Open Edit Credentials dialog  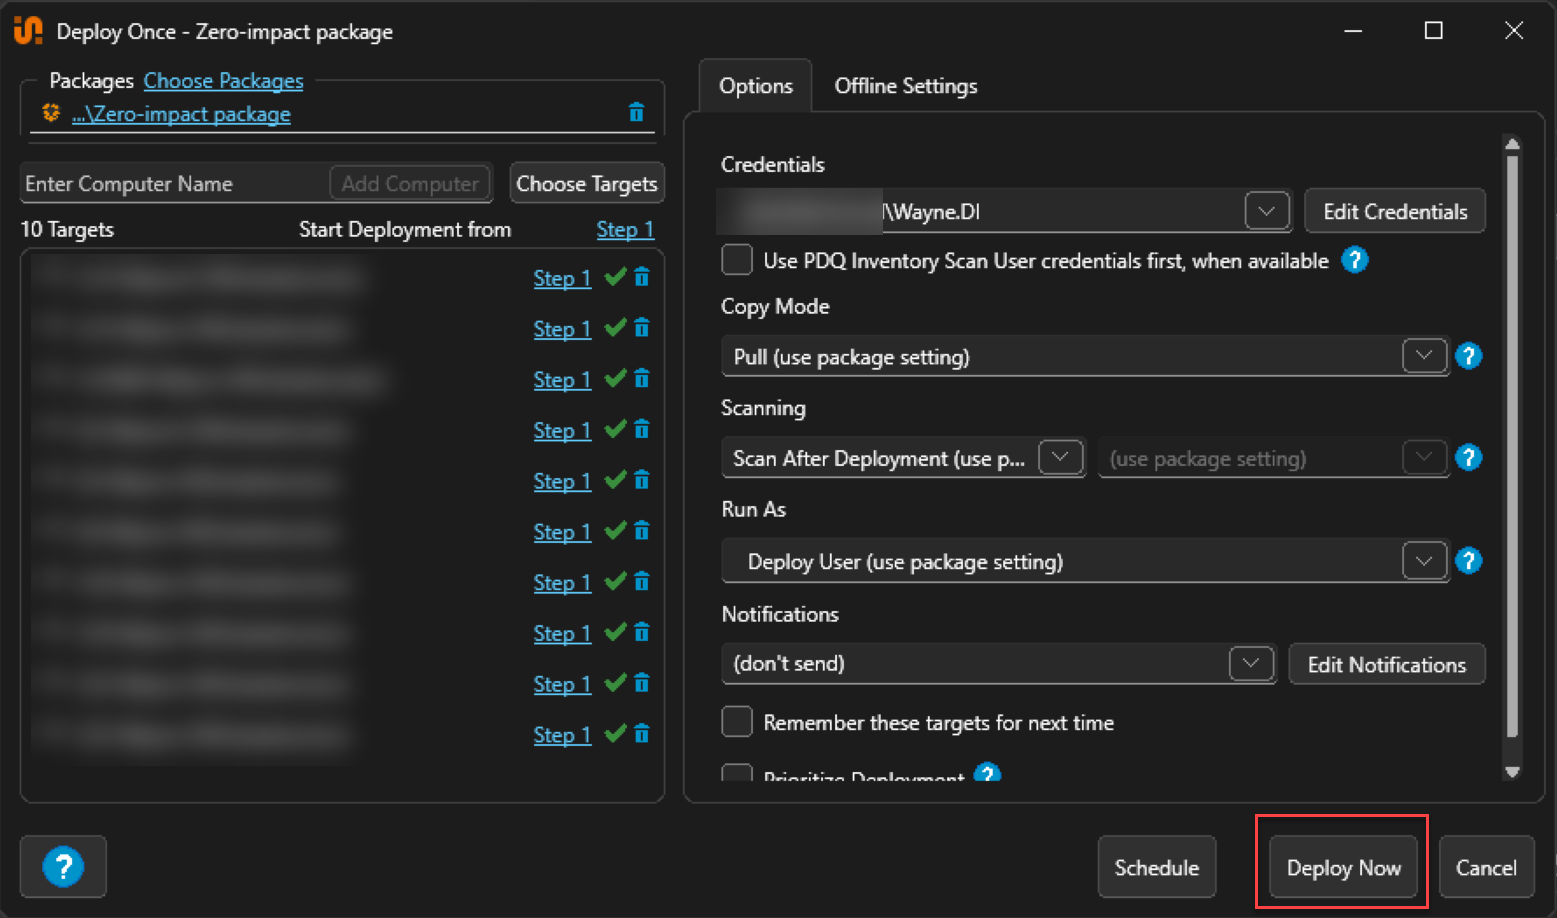(x=1395, y=211)
